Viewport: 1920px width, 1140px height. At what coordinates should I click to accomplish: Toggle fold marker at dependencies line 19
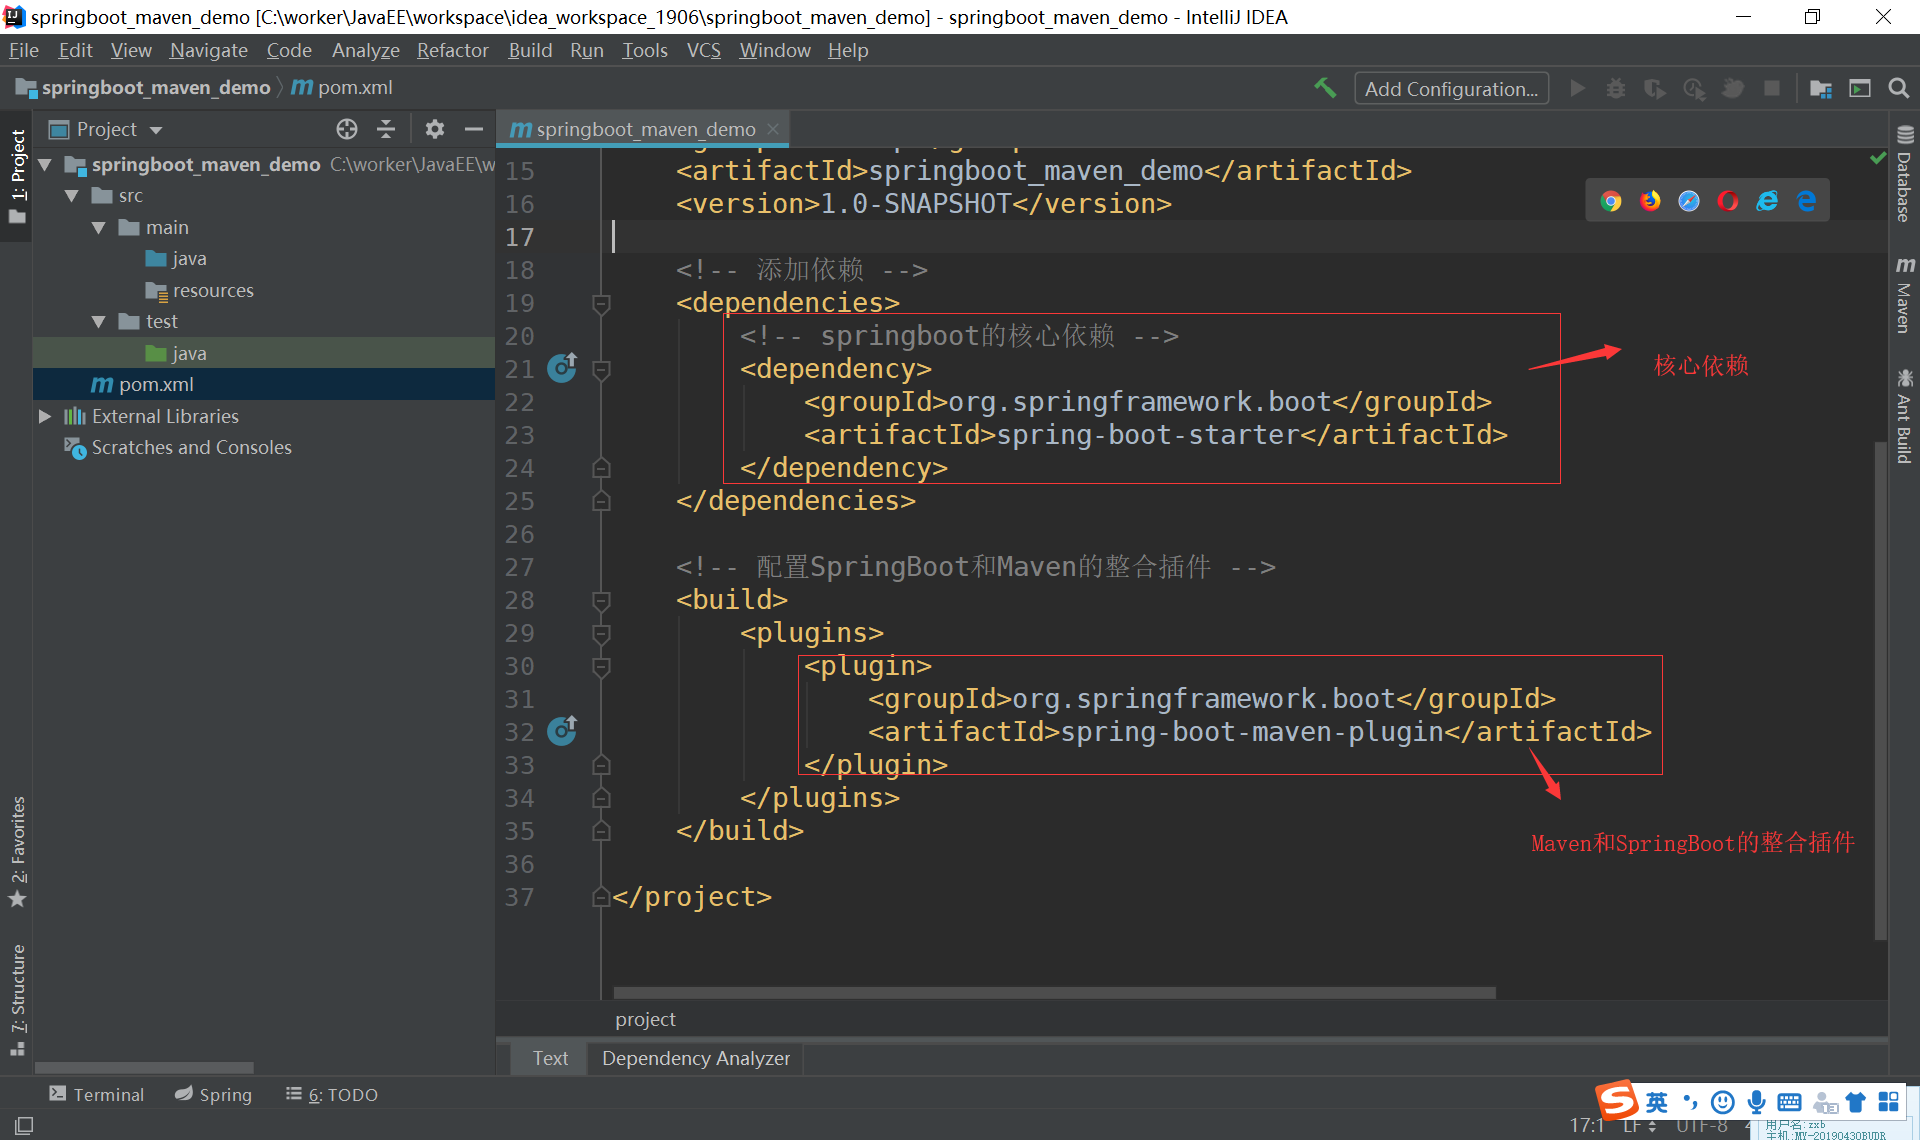[x=601, y=303]
